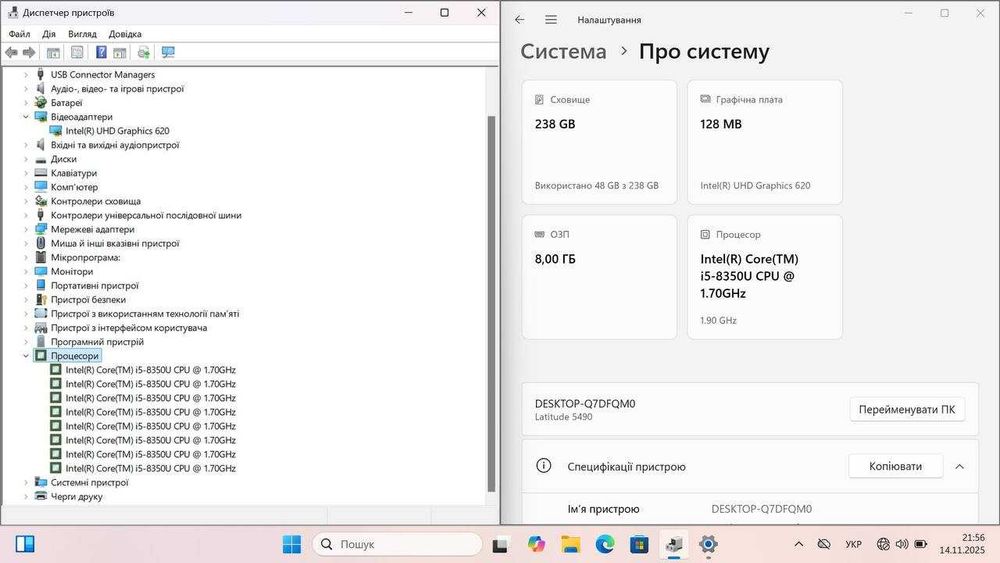The image size is (1000, 563).
Task: Click Device Manager taskbar icon
Action: (673, 544)
